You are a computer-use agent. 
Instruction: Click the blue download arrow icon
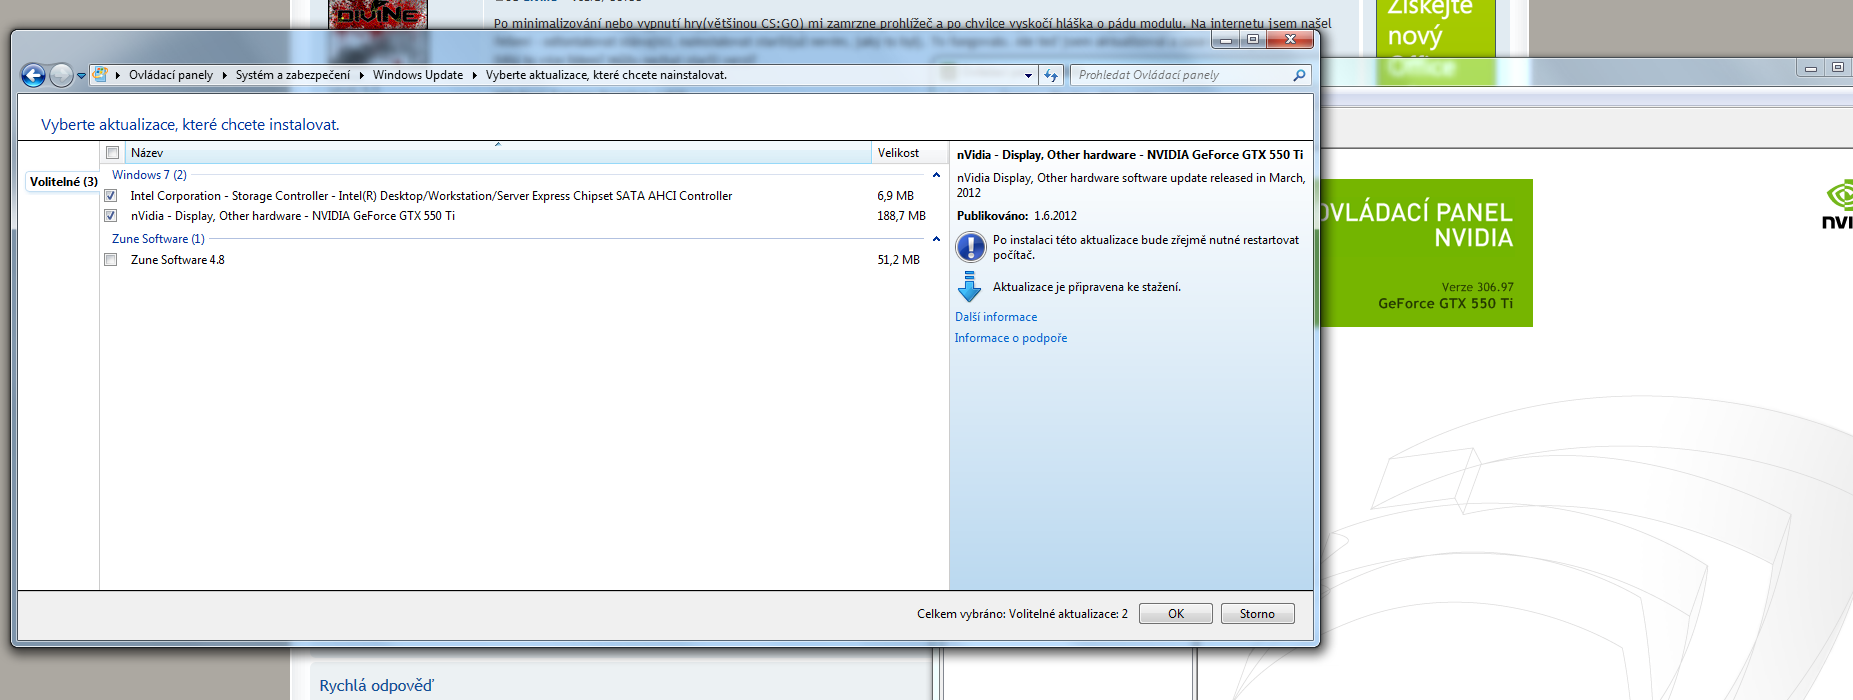pyautogui.click(x=970, y=287)
